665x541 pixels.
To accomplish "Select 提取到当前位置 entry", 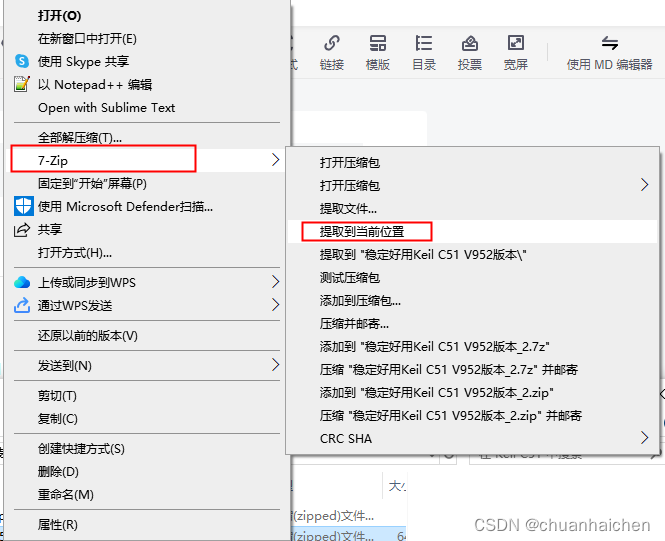I will (362, 231).
